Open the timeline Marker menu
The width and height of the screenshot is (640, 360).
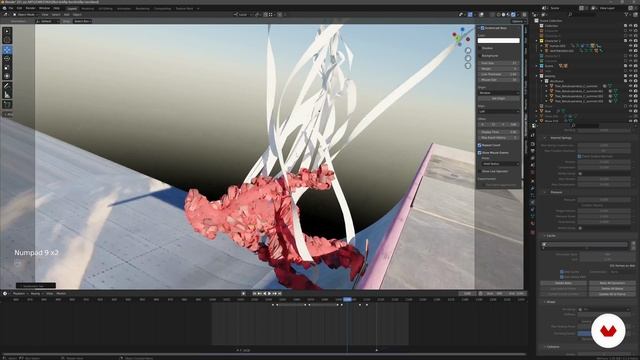click(x=61, y=293)
